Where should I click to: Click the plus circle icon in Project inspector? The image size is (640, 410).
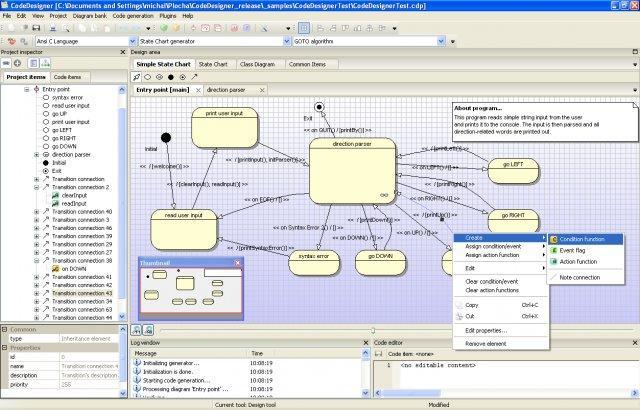tap(17, 63)
